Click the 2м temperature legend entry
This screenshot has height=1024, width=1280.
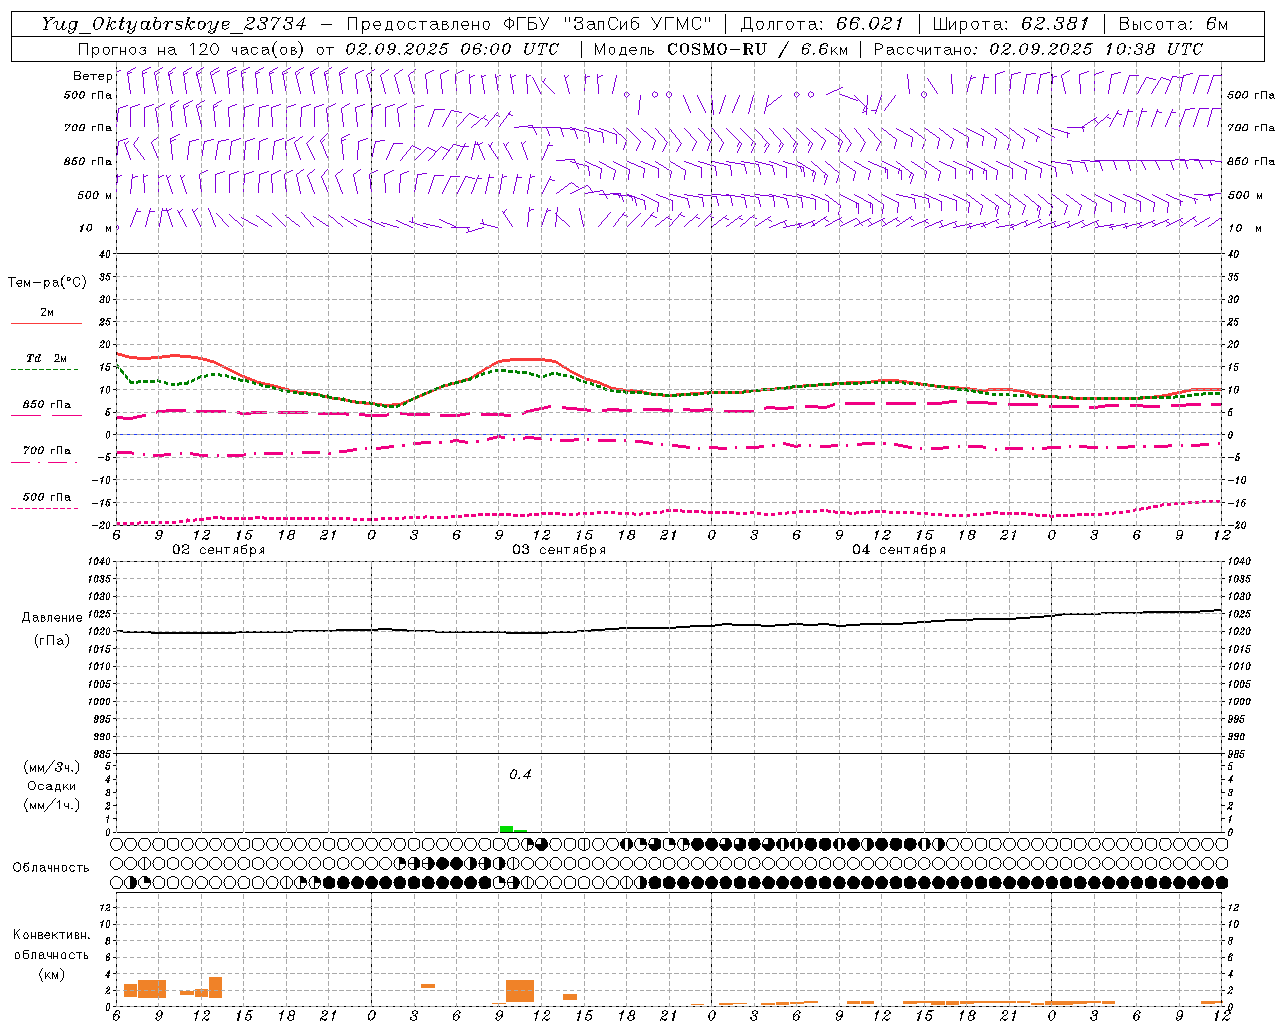pos(47,313)
